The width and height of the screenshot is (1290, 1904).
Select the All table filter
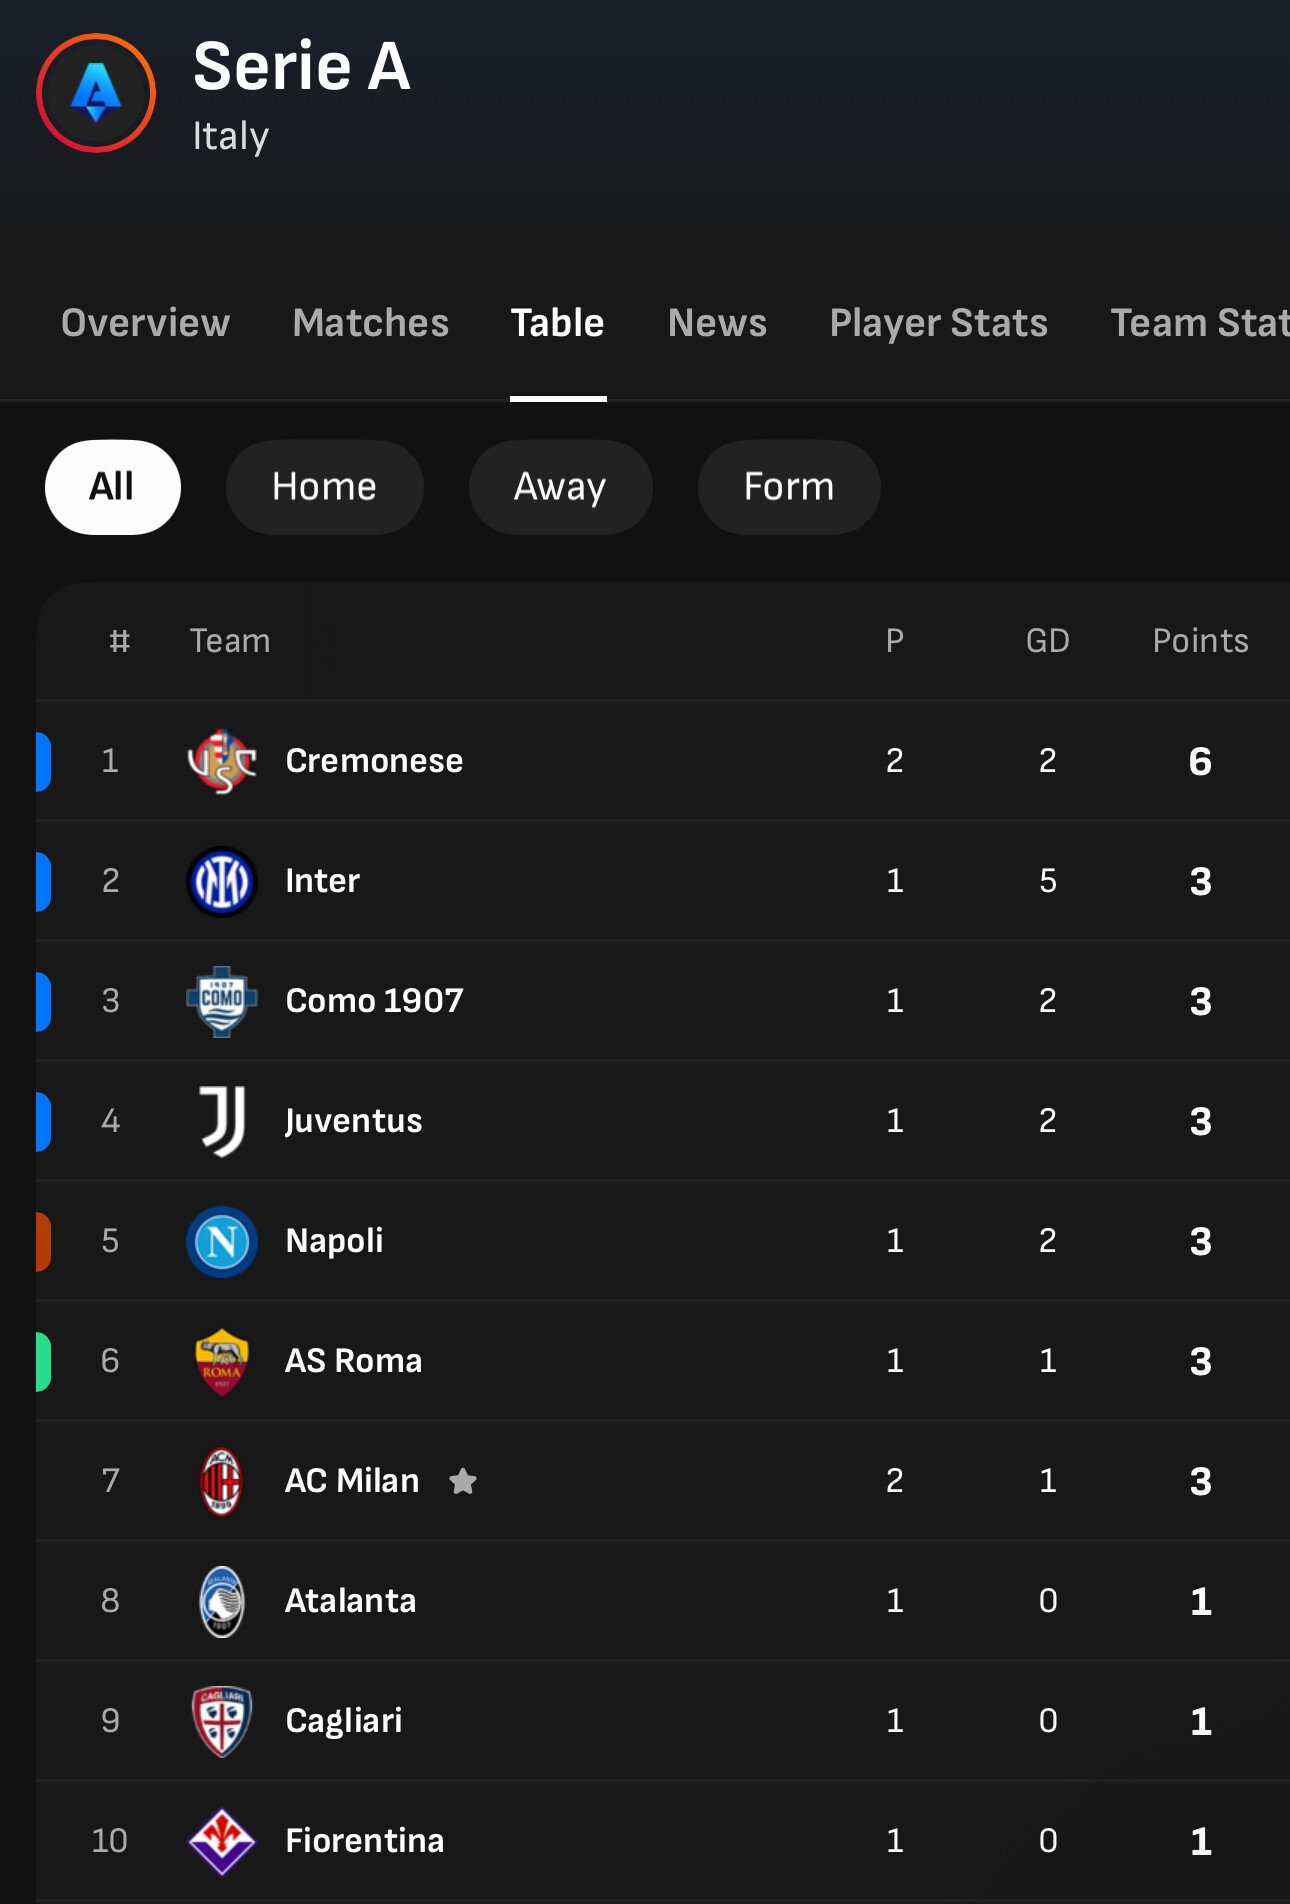pyautogui.click(x=112, y=487)
